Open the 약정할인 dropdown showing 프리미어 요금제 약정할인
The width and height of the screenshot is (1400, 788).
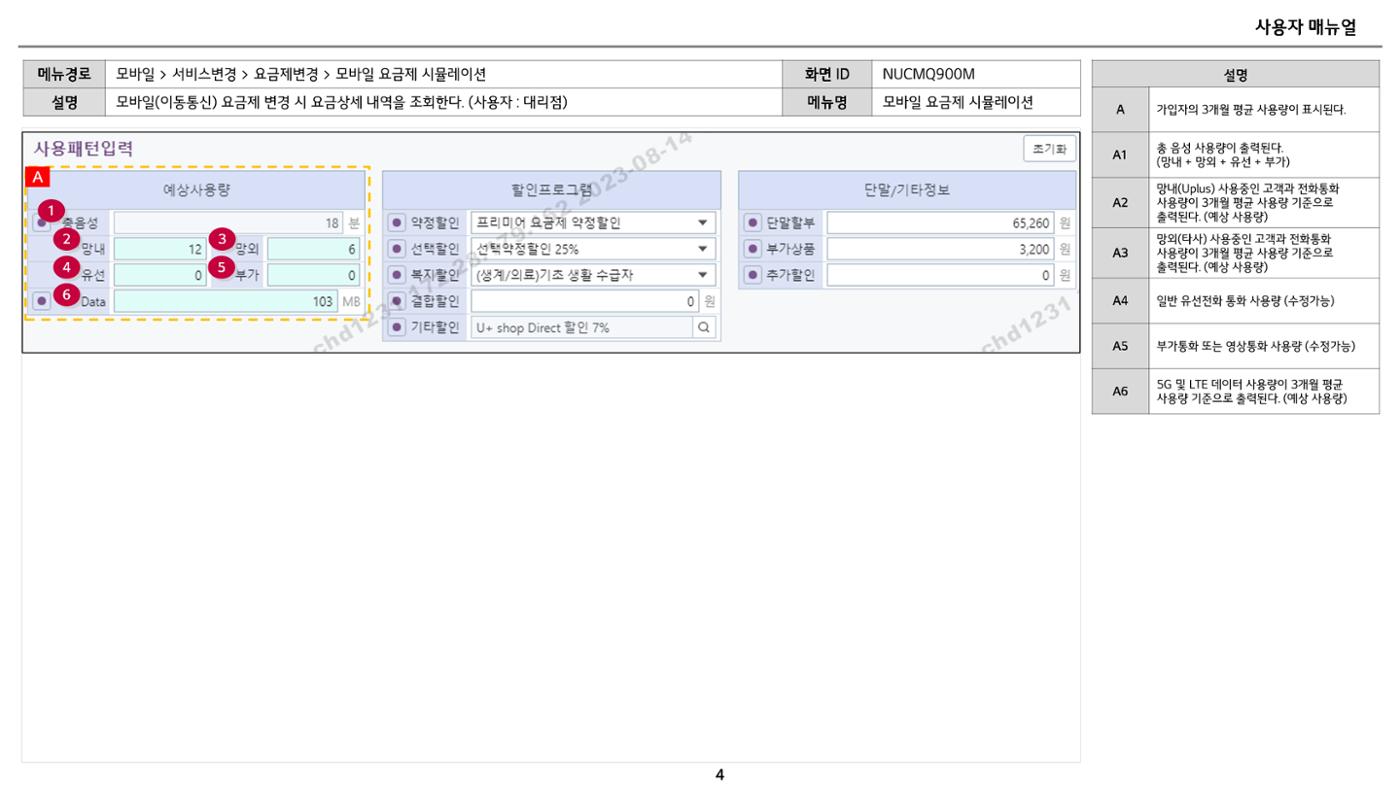(x=593, y=223)
